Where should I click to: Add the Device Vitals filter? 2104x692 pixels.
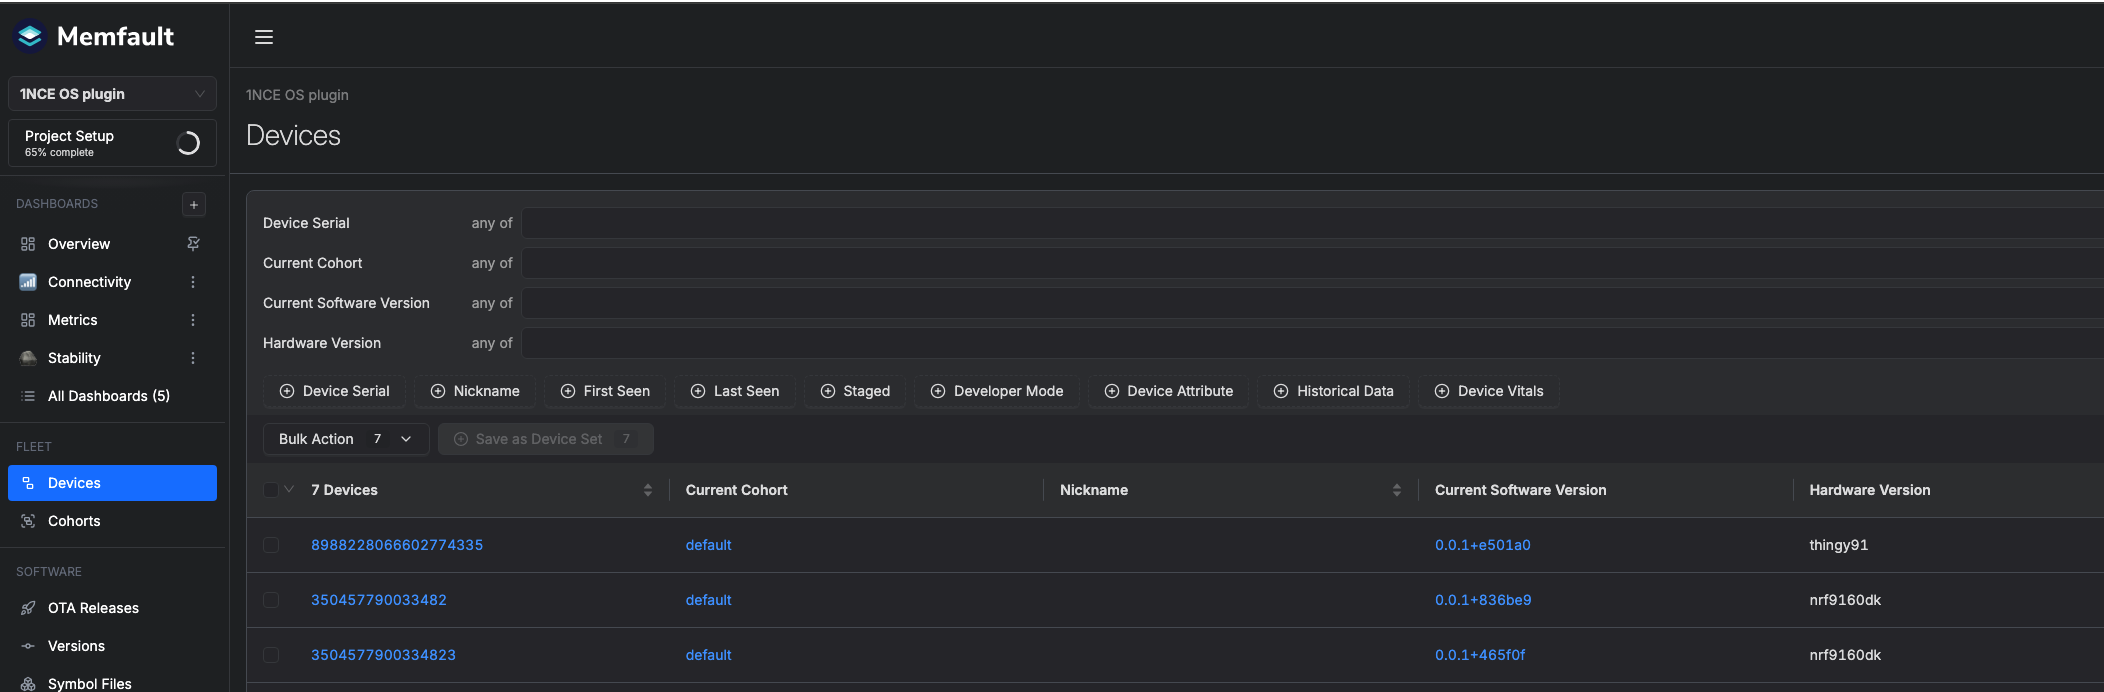coord(1488,391)
